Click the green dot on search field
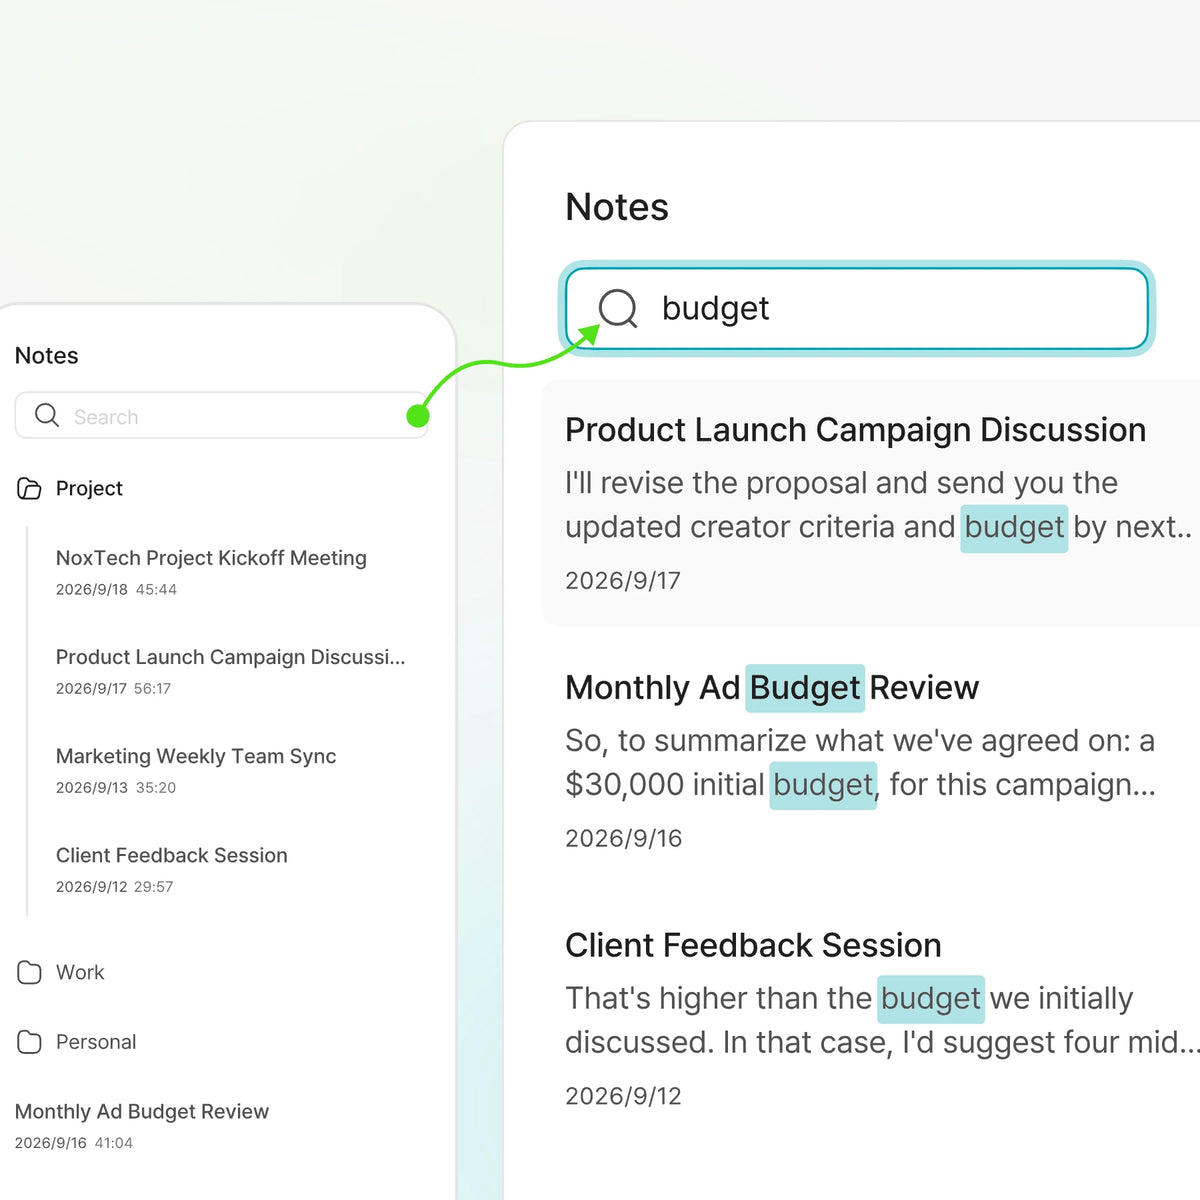 click(418, 416)
